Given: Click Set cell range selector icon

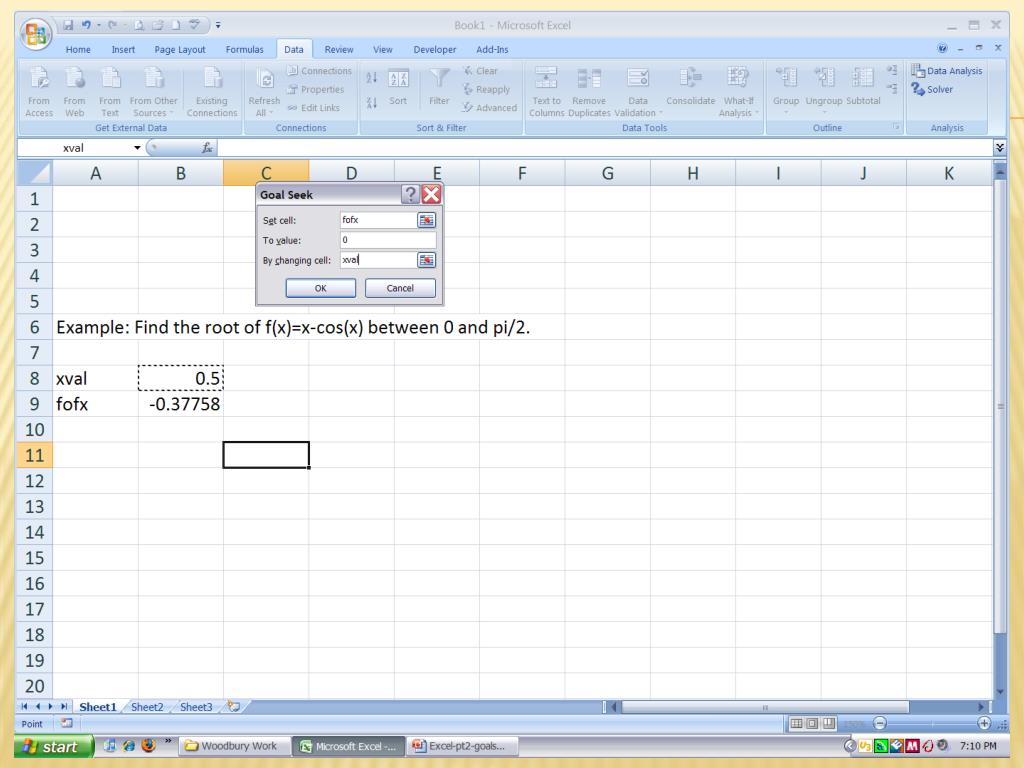Looking at the screenshot, I should 426,220.
